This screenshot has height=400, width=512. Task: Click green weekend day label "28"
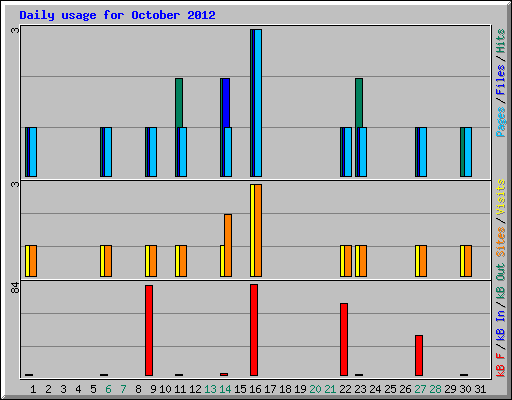[435, 389]
